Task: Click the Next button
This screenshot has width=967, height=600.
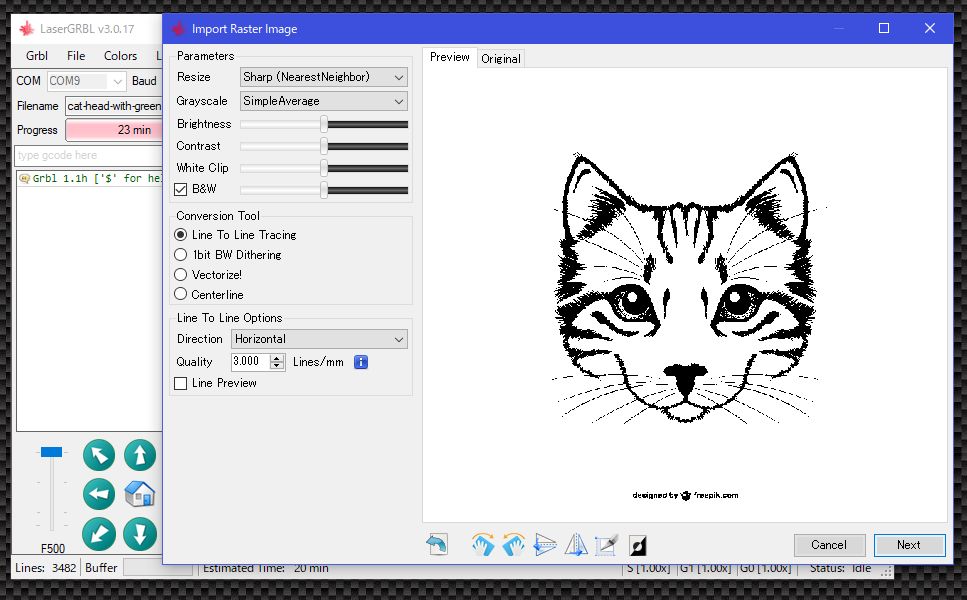Action: (x=909, y=545)
